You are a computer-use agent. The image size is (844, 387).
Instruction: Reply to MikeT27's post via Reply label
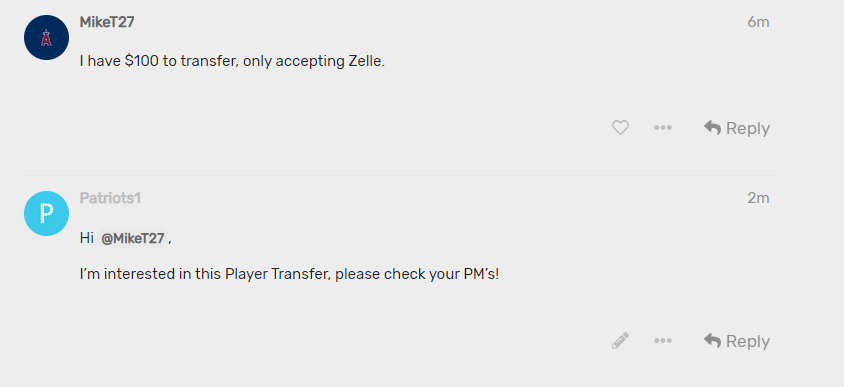pyautogui.click(x=748, y=128)
